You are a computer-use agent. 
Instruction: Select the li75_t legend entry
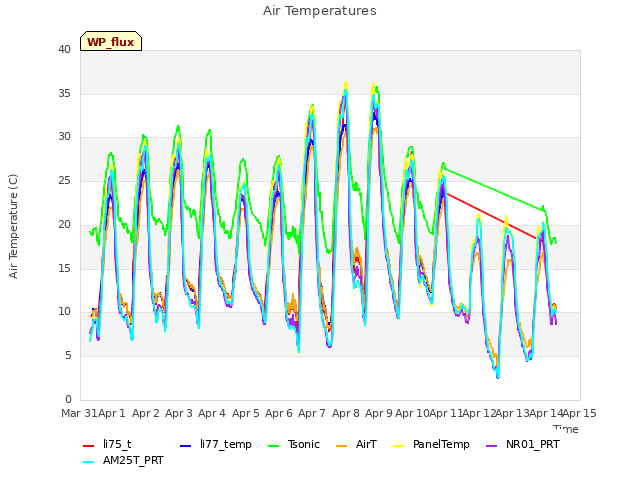click(107, 444)
